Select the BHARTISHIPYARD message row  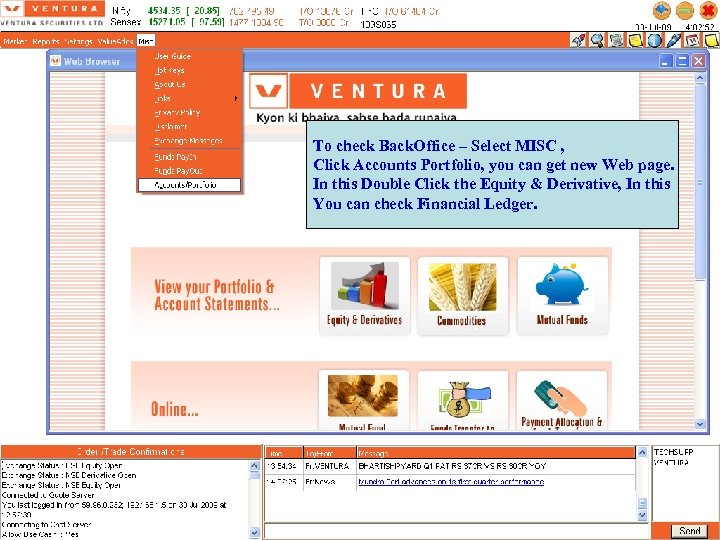pyautogui.click(x=450, y=466)
